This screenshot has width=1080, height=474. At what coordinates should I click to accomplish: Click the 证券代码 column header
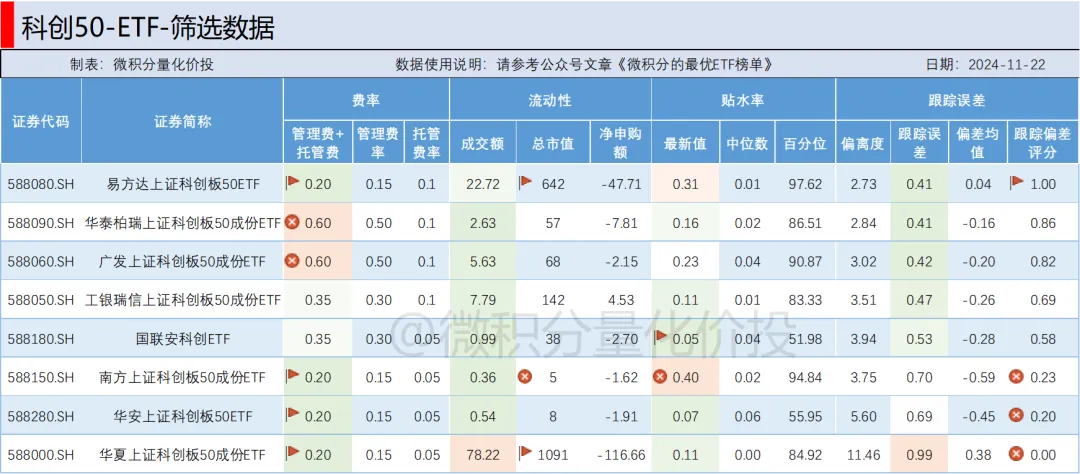(x=41, y=121)
